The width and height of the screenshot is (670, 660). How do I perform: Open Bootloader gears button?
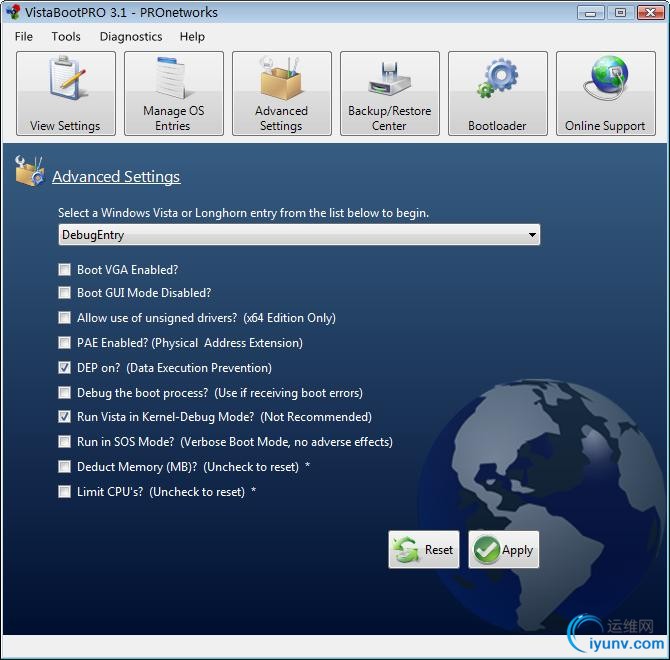(498, 93)
